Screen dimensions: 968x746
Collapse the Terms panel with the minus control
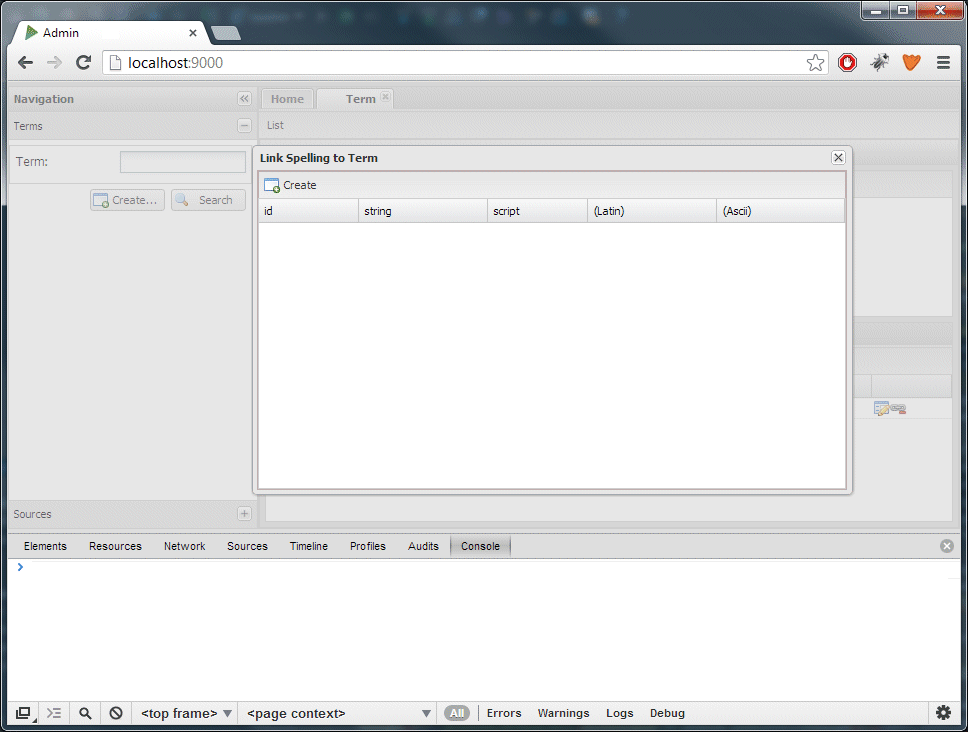[x=245, y=126]
